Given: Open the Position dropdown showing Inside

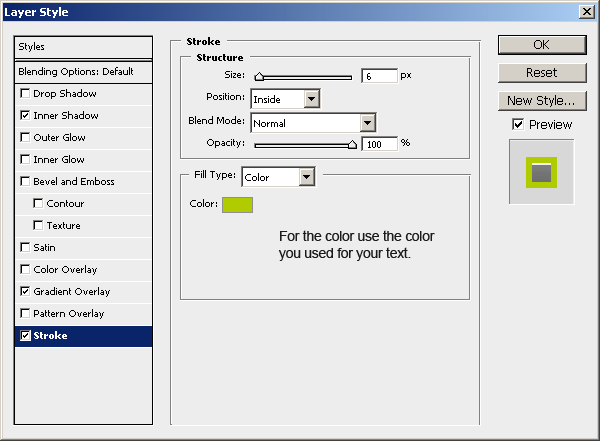Looking at the screenshot, I should (x=285, y=99).
